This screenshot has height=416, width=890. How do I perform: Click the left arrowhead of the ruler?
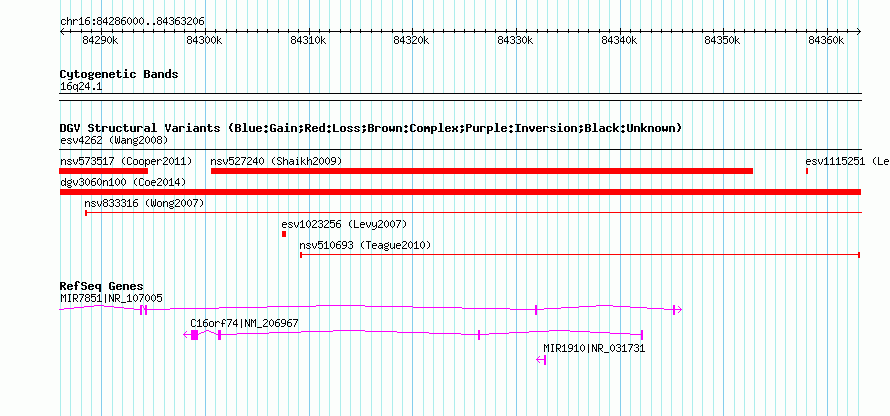tap(62, 31)
